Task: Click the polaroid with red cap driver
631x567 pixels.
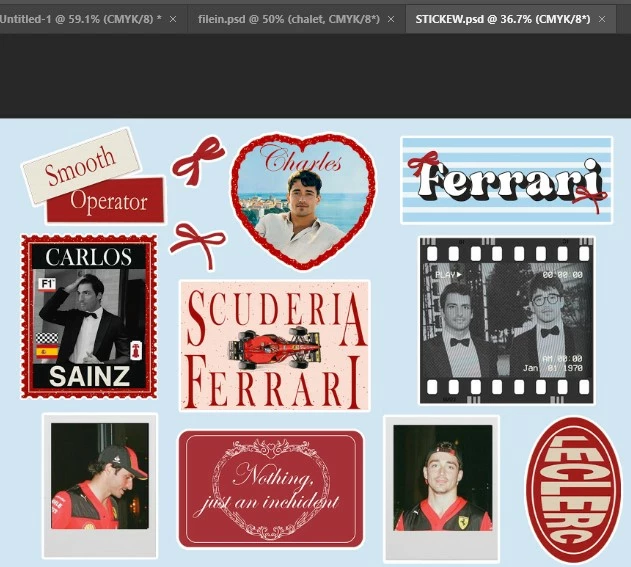Action: (x=100, y=486)
